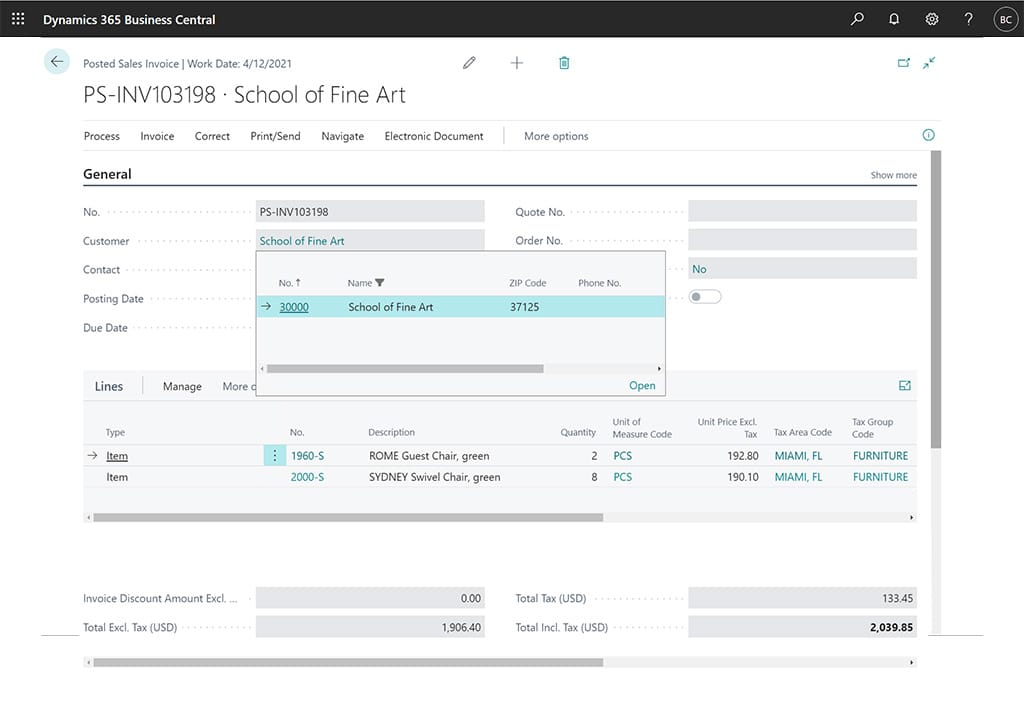Click More options in action bar

pyautogui.click(x=556, y=136)
